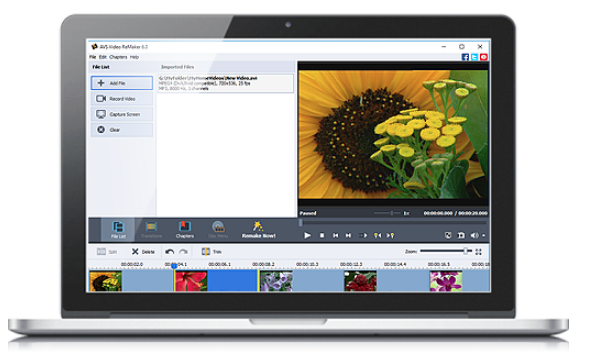Click the Add File button
592x364 pixels.
coord(122,83)
